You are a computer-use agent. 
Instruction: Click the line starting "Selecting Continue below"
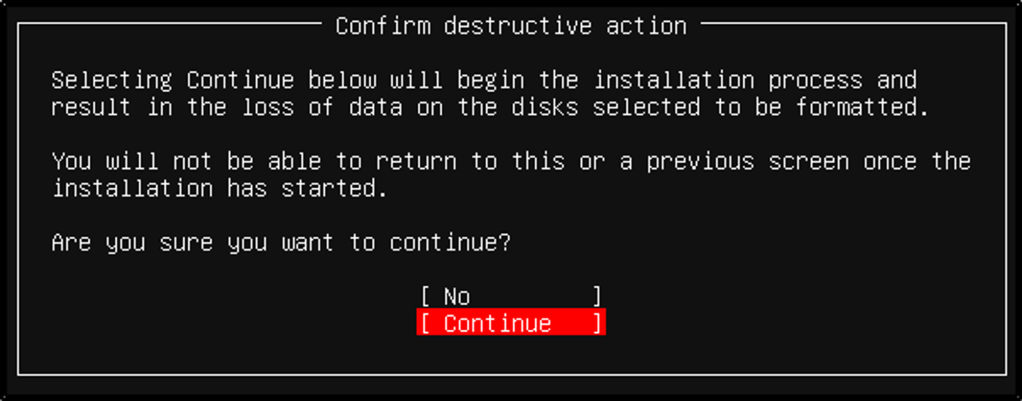(484, 80)
